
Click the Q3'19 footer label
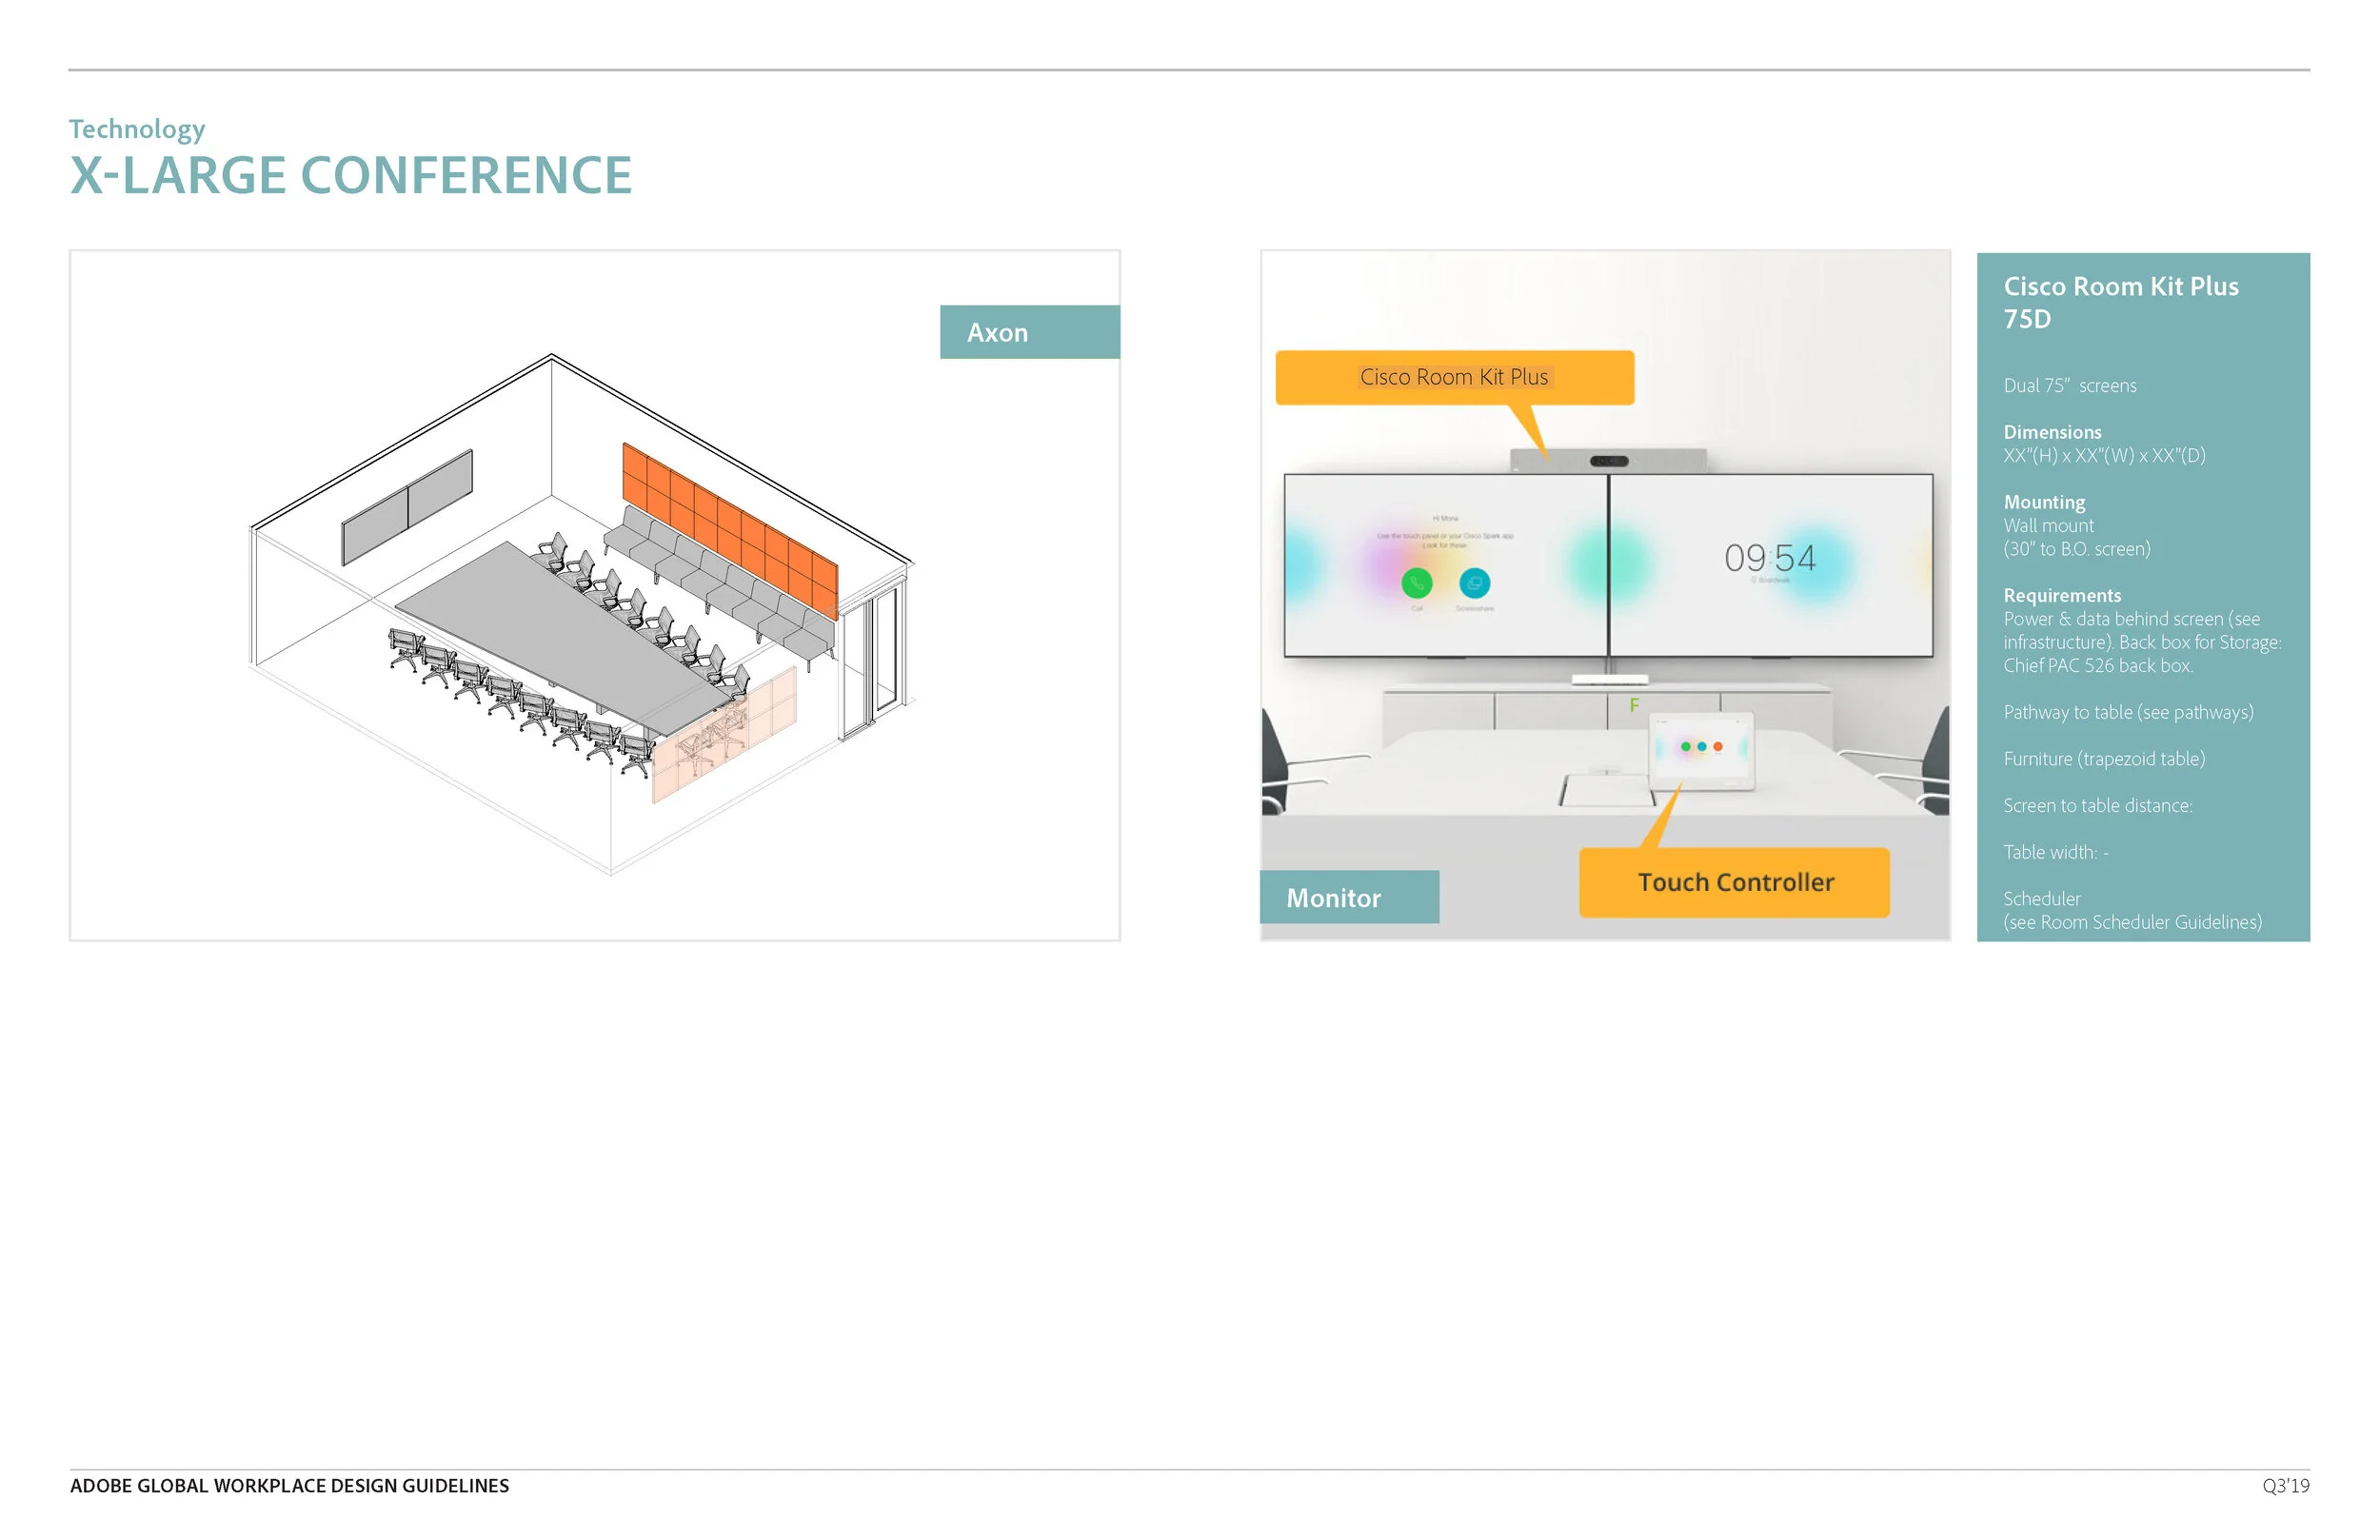pos(2285,1486)
